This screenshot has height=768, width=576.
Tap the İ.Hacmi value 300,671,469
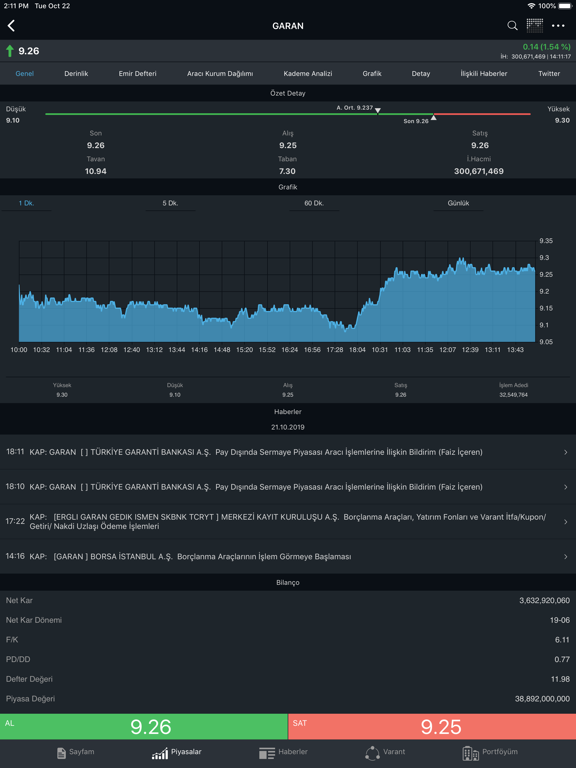click(479, 171)
